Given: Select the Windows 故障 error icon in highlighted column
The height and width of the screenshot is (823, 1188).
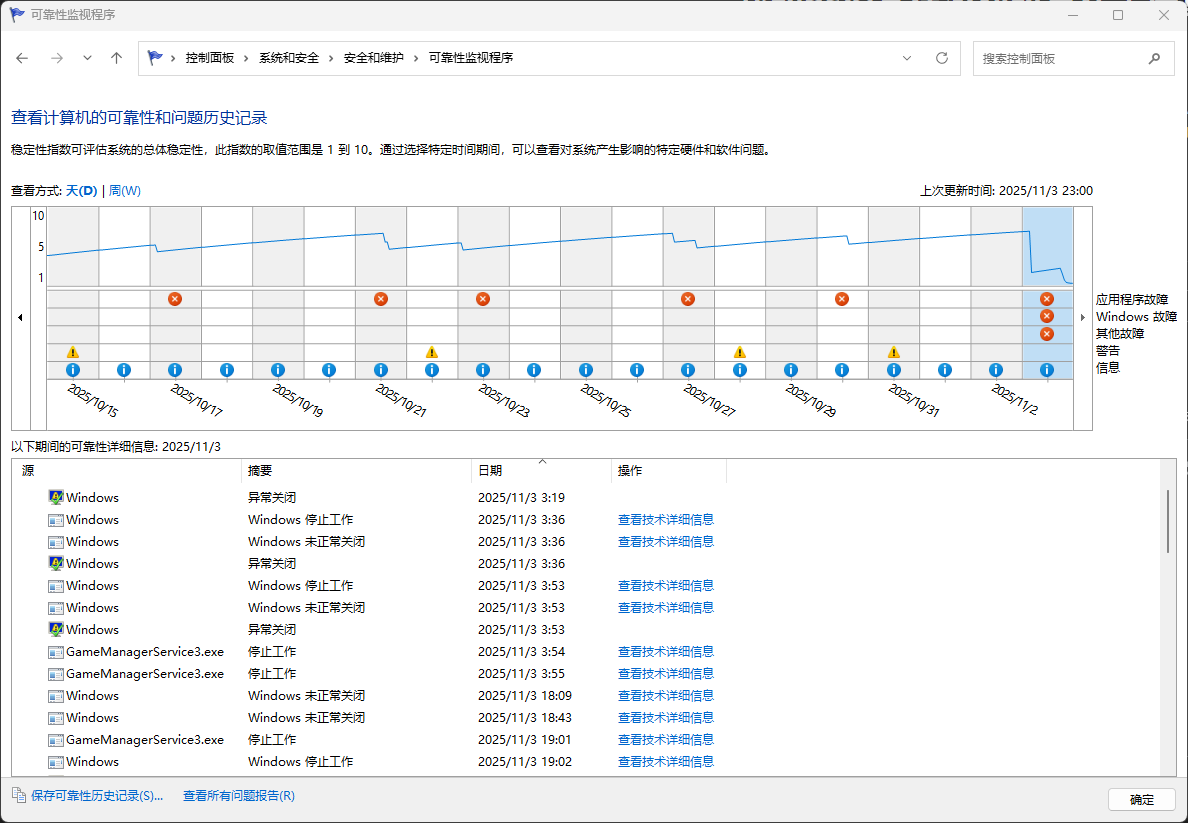Looking at the screenshot, I should [1047, 317].
